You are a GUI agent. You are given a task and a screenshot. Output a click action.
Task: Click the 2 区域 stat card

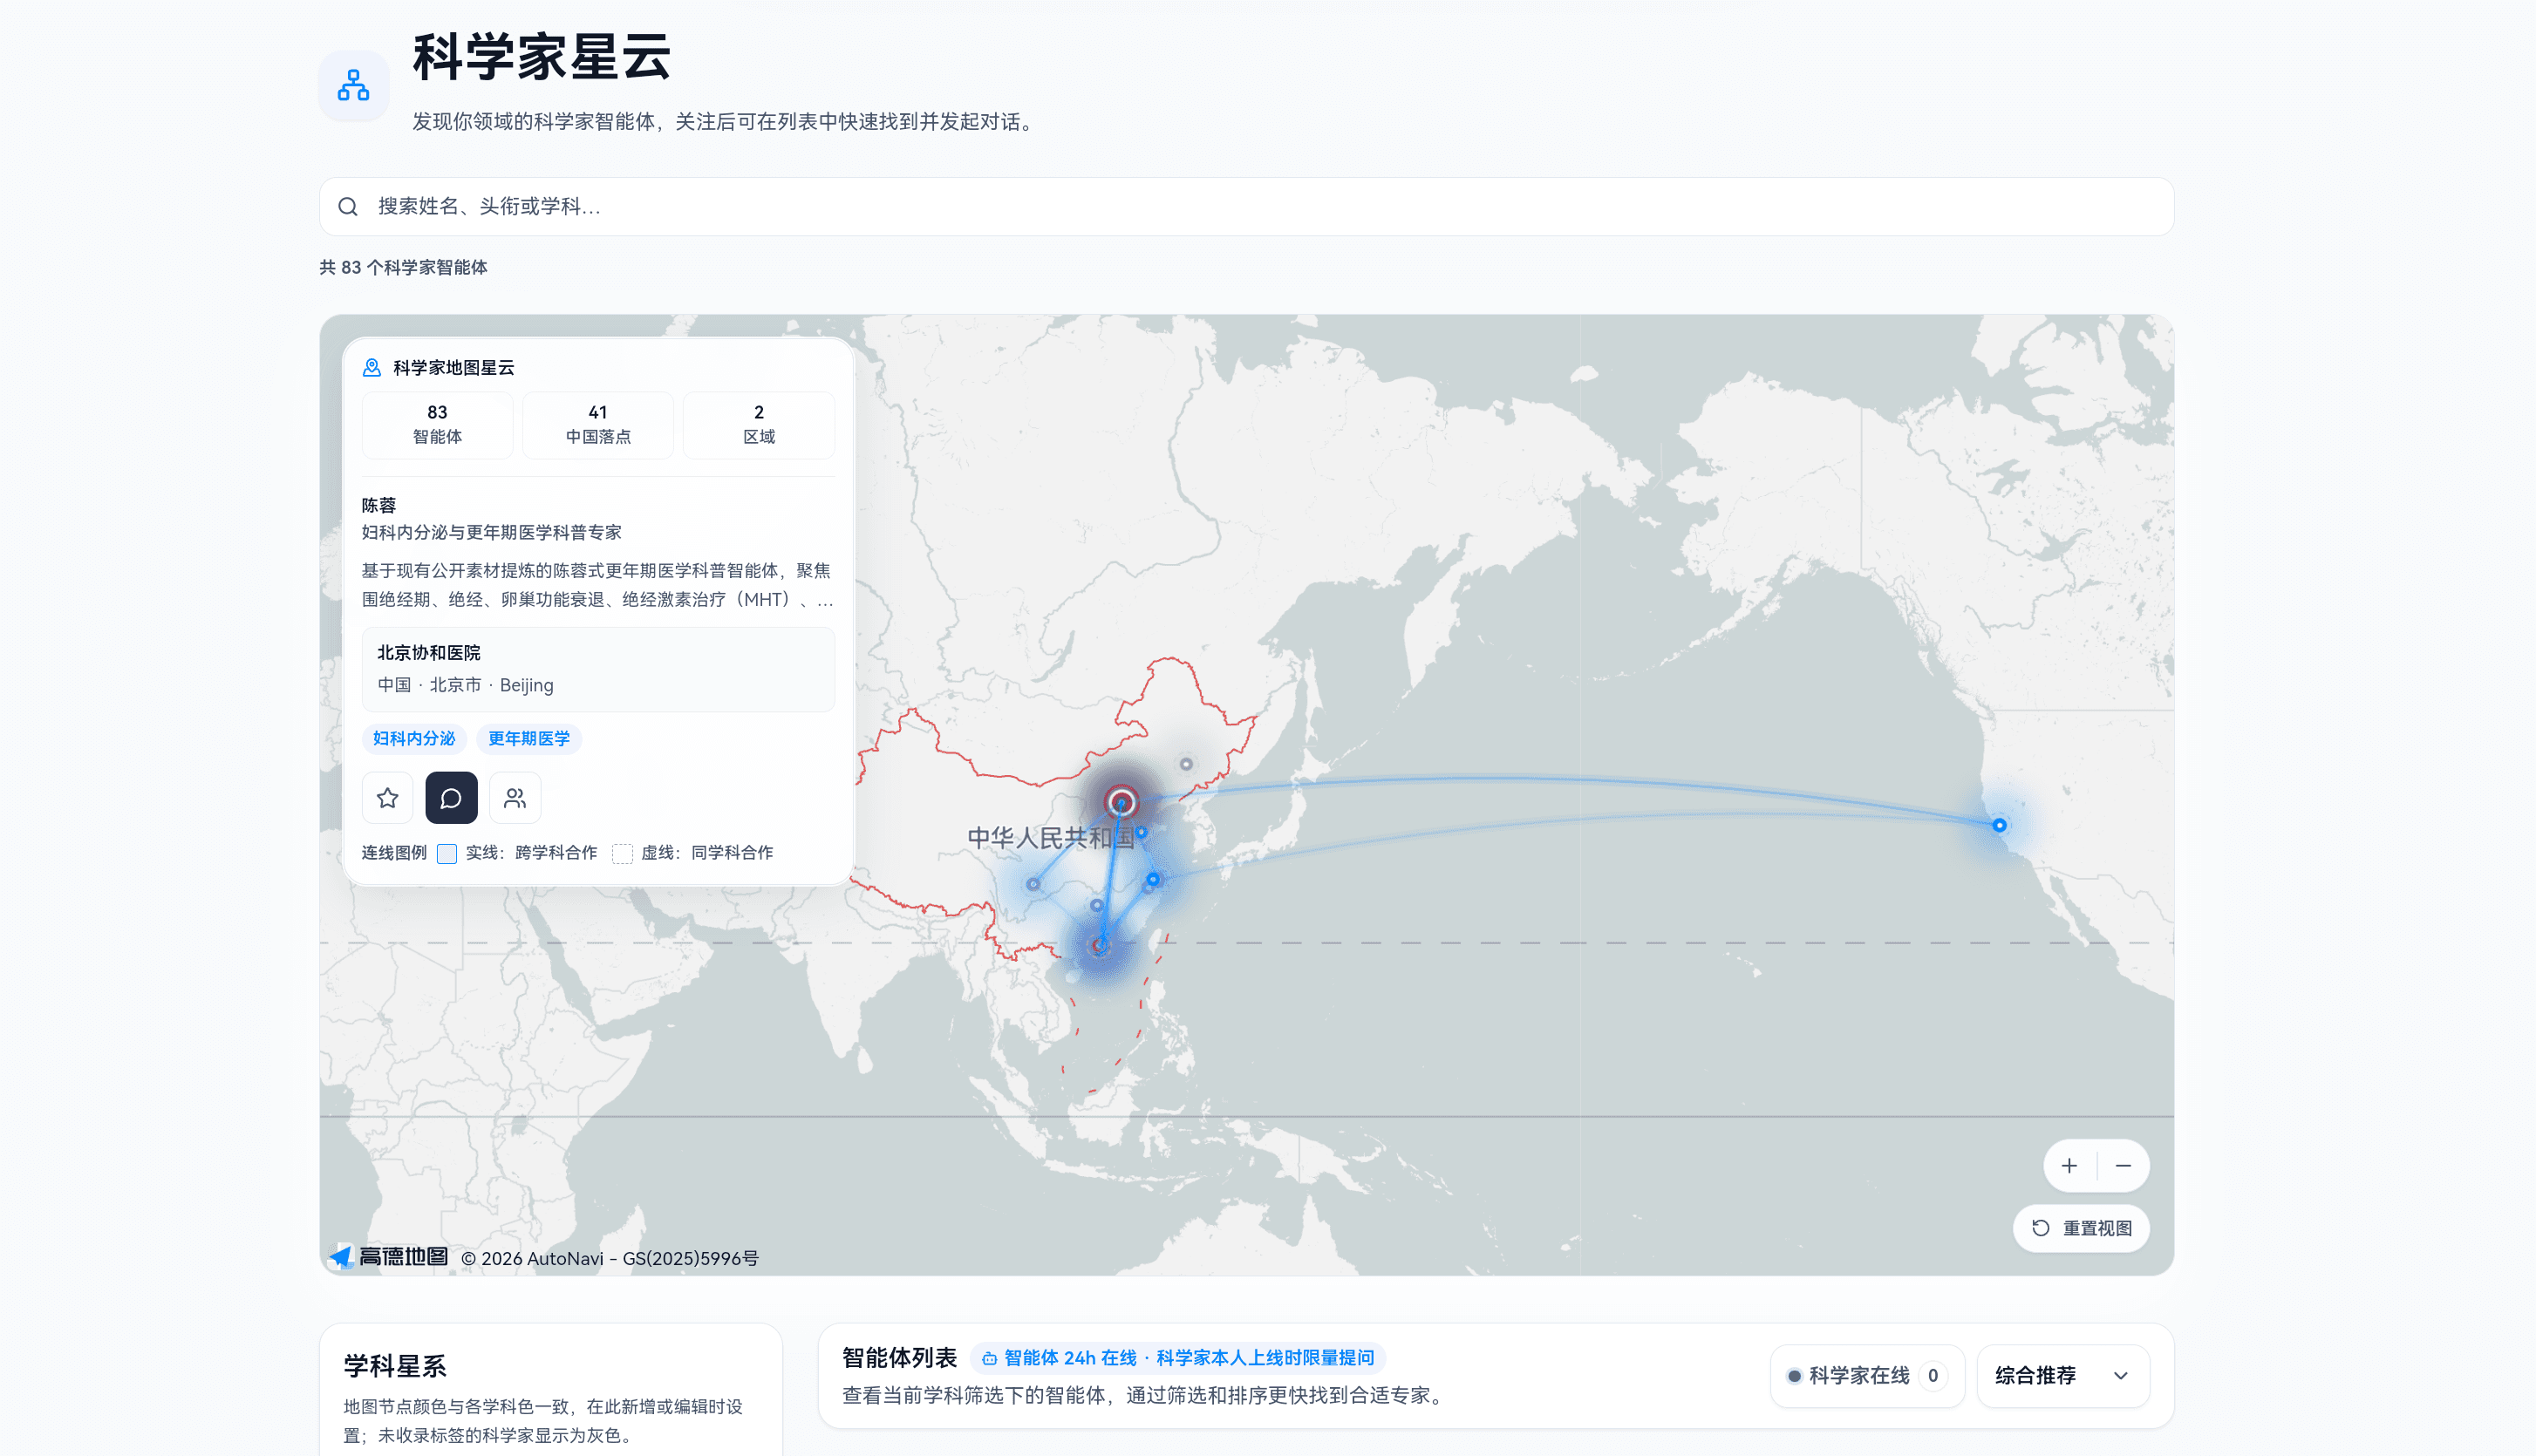tap(759, 425)
